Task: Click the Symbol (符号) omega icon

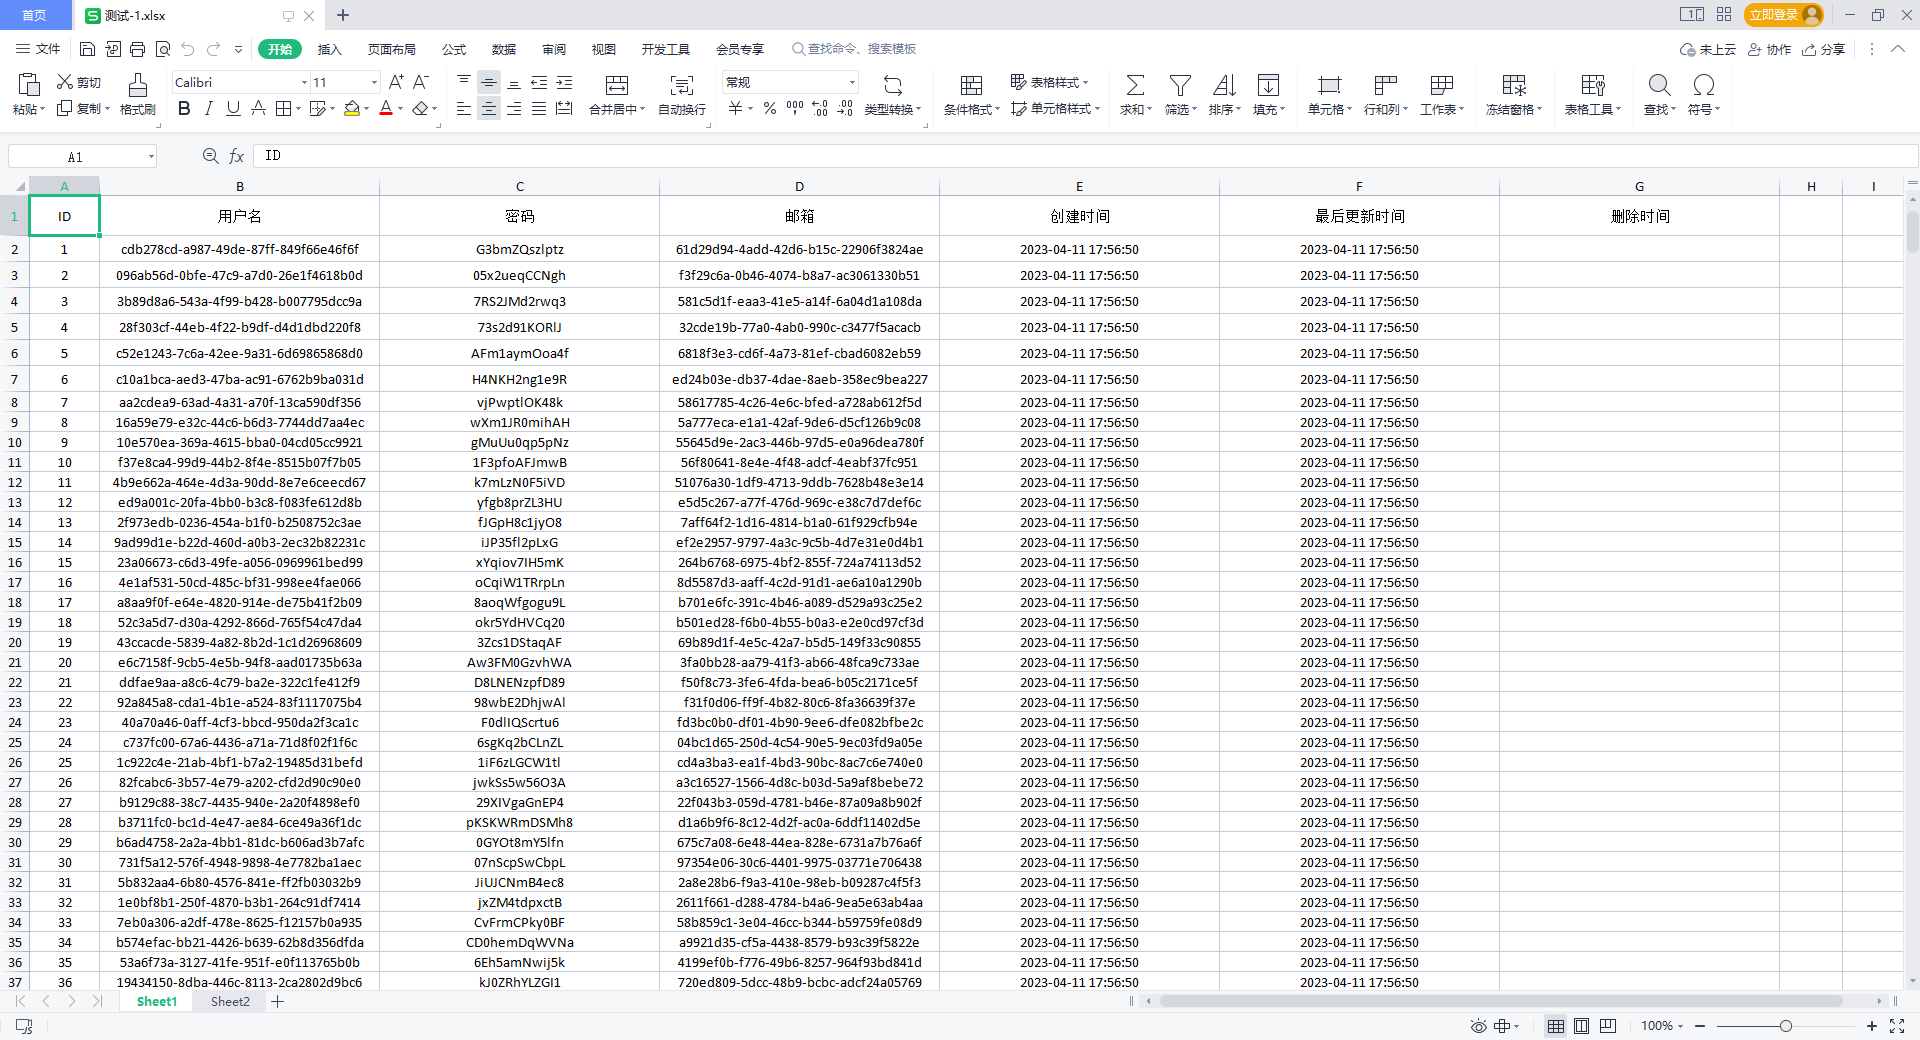Action: pos(1703,85)
